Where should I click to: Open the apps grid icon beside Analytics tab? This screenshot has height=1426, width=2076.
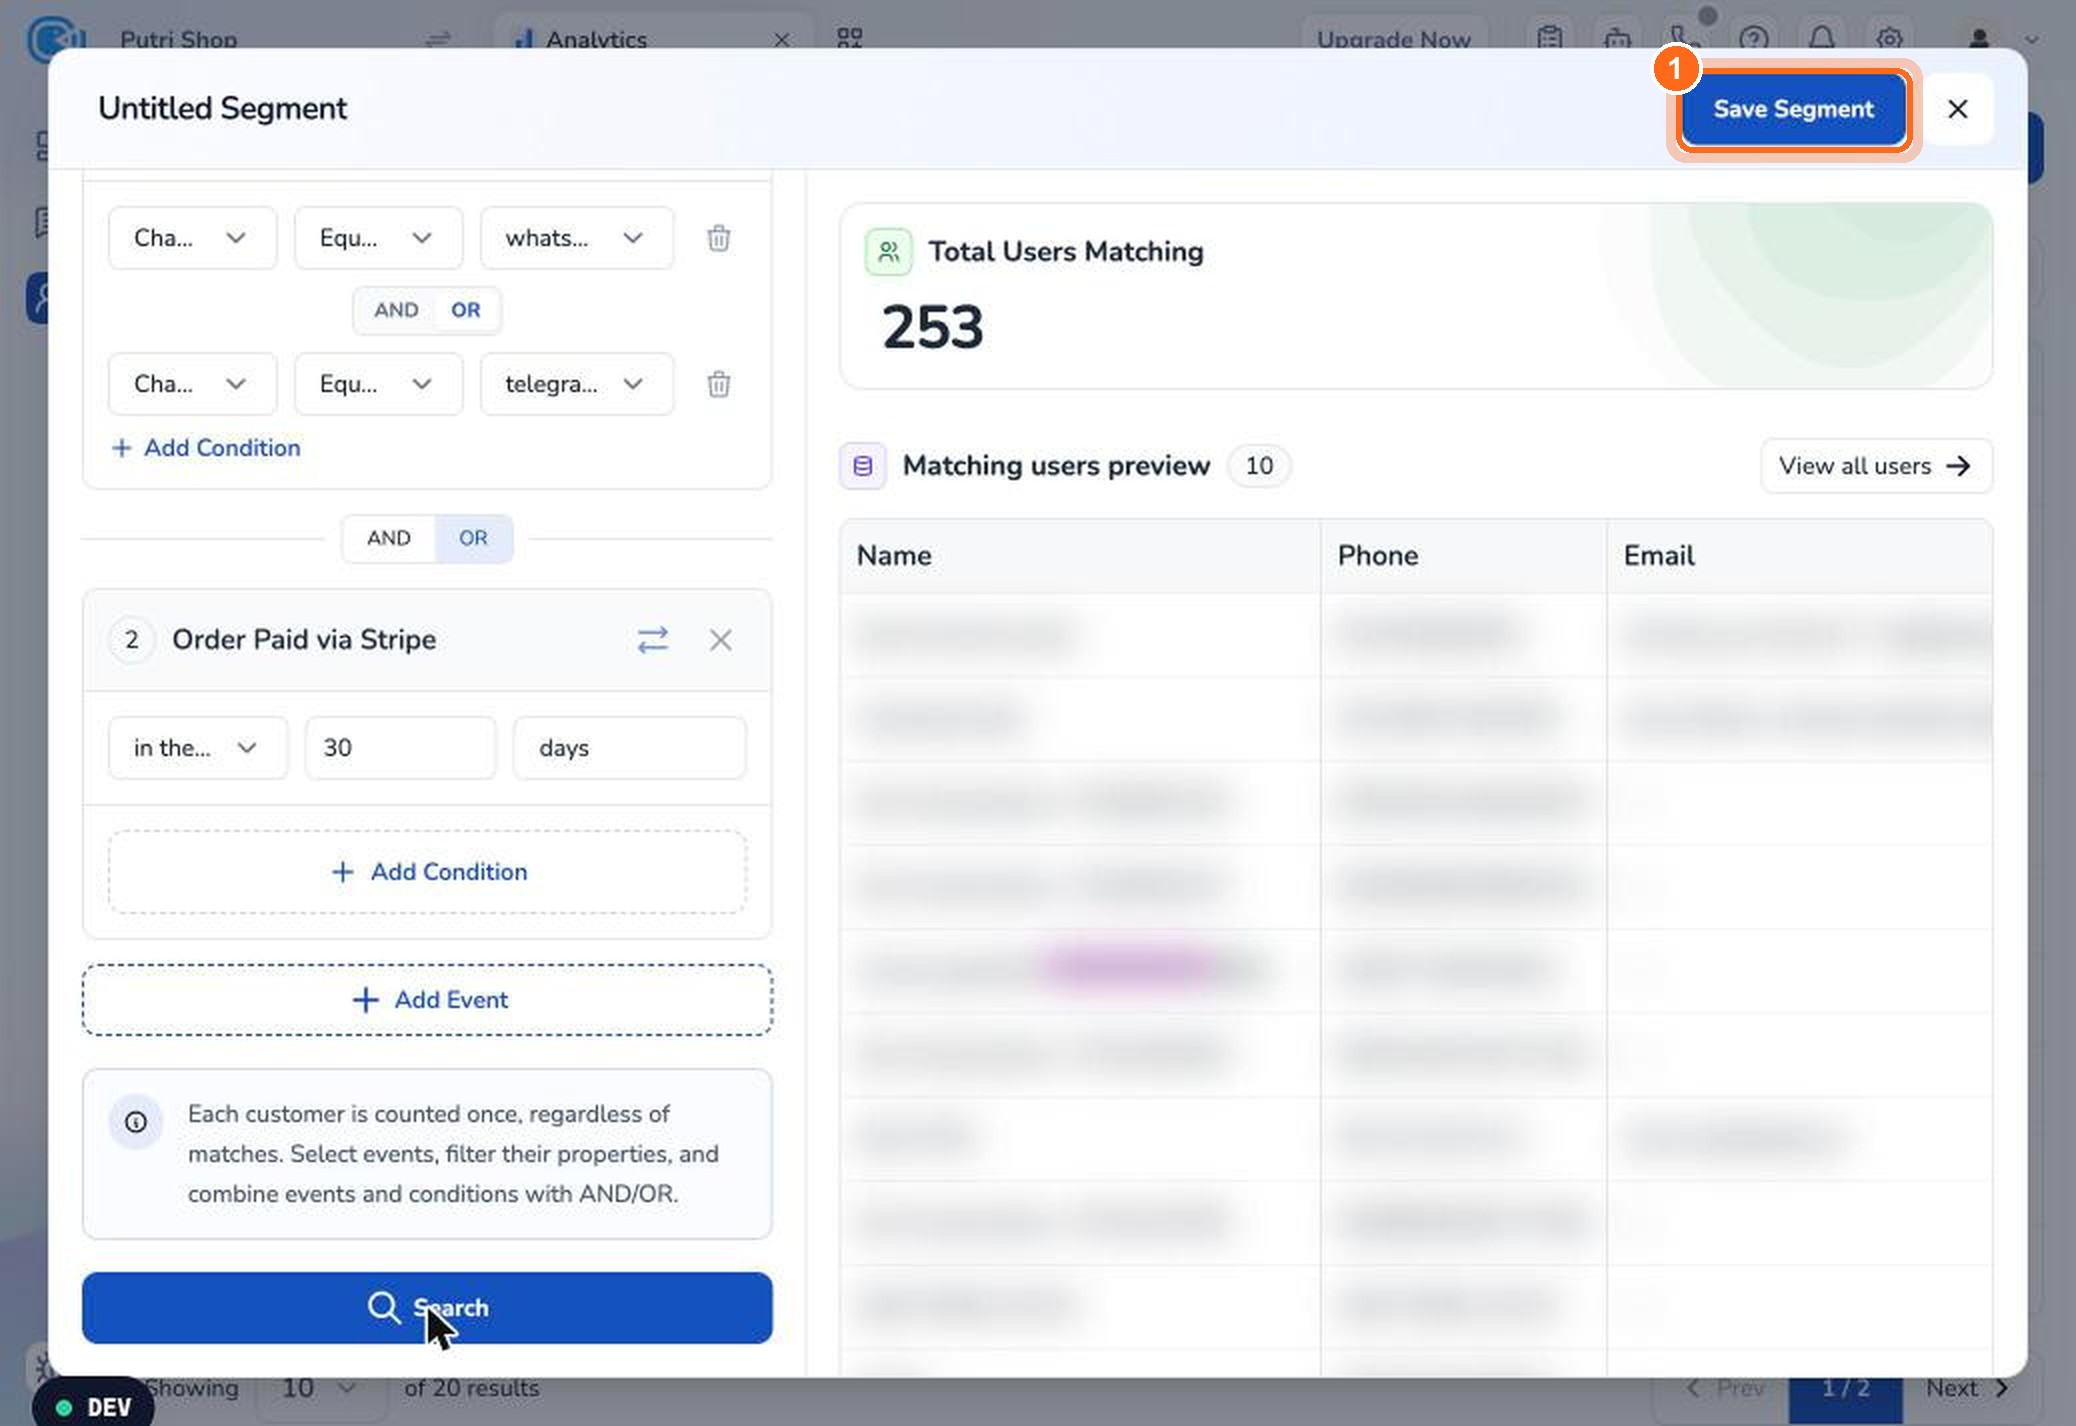(849, 38)
